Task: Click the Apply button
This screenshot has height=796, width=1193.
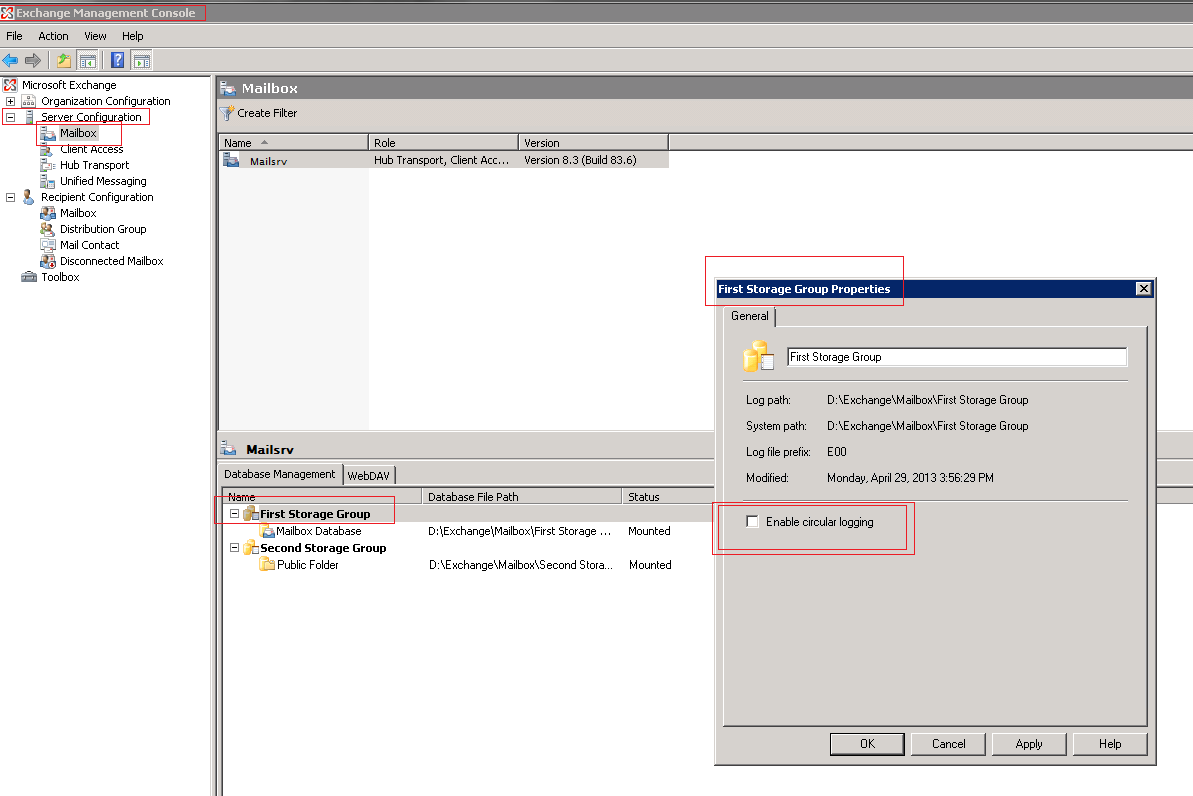Action: pos(1029,743)
